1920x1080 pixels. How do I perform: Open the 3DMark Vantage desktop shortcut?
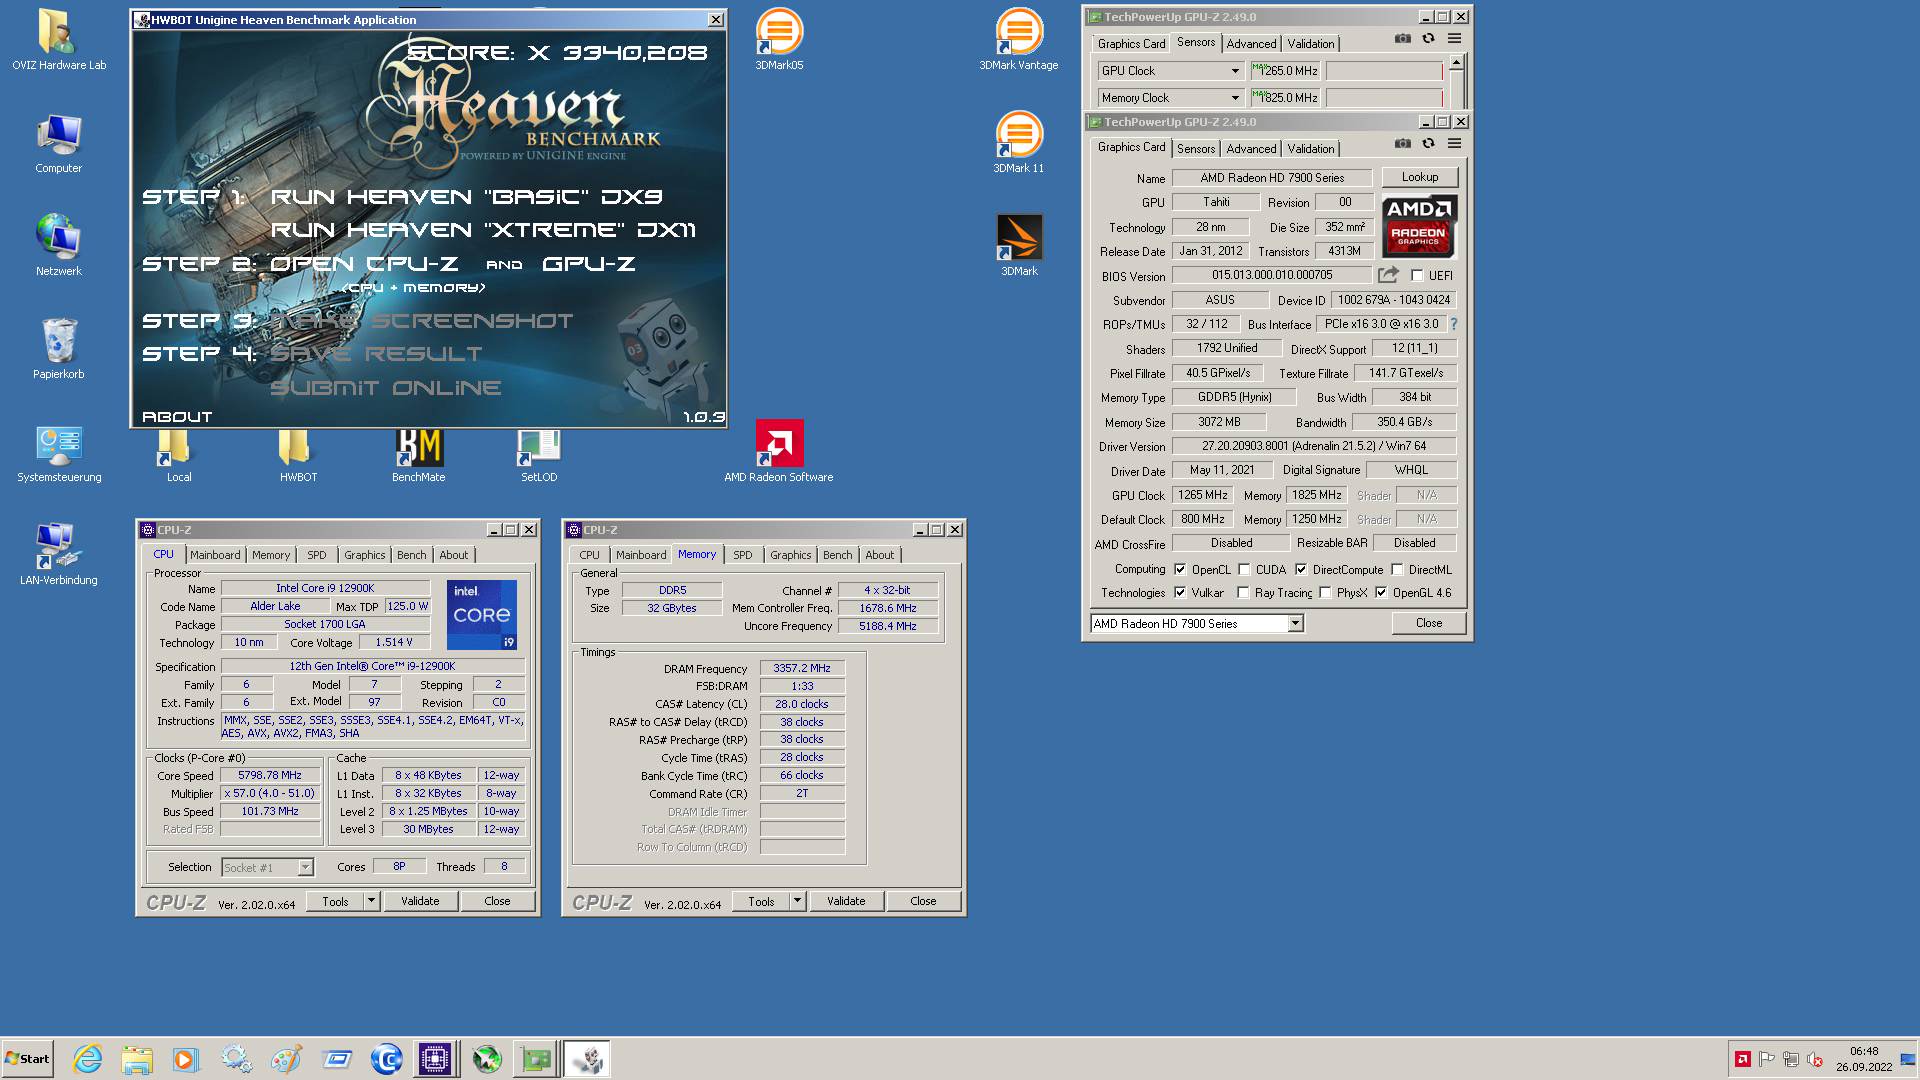(x=1018, y=39)
